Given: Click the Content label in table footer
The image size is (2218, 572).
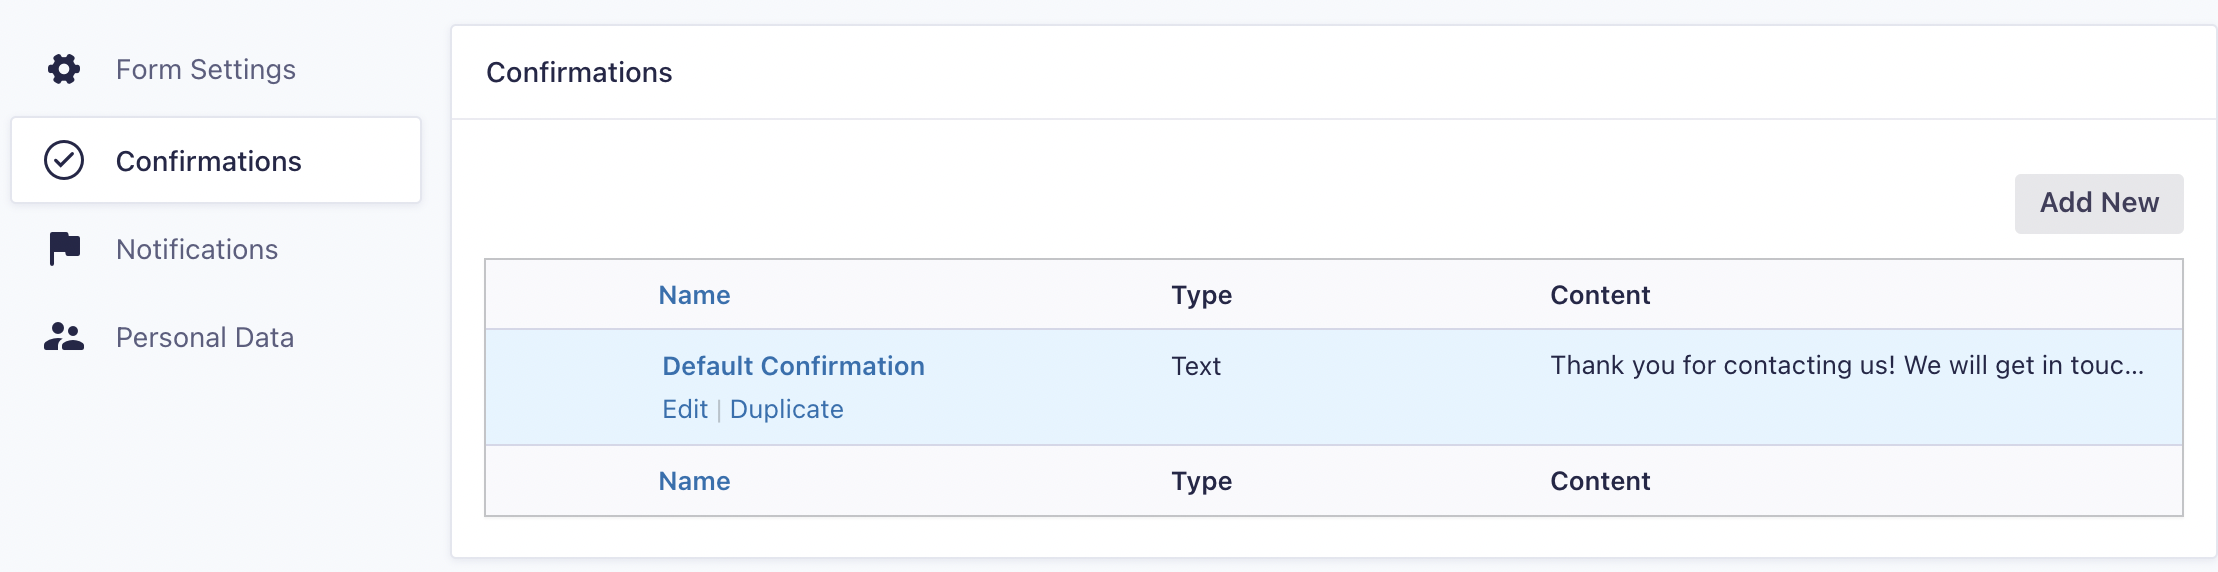Looking at the screenshot, I should [1600, 481].
